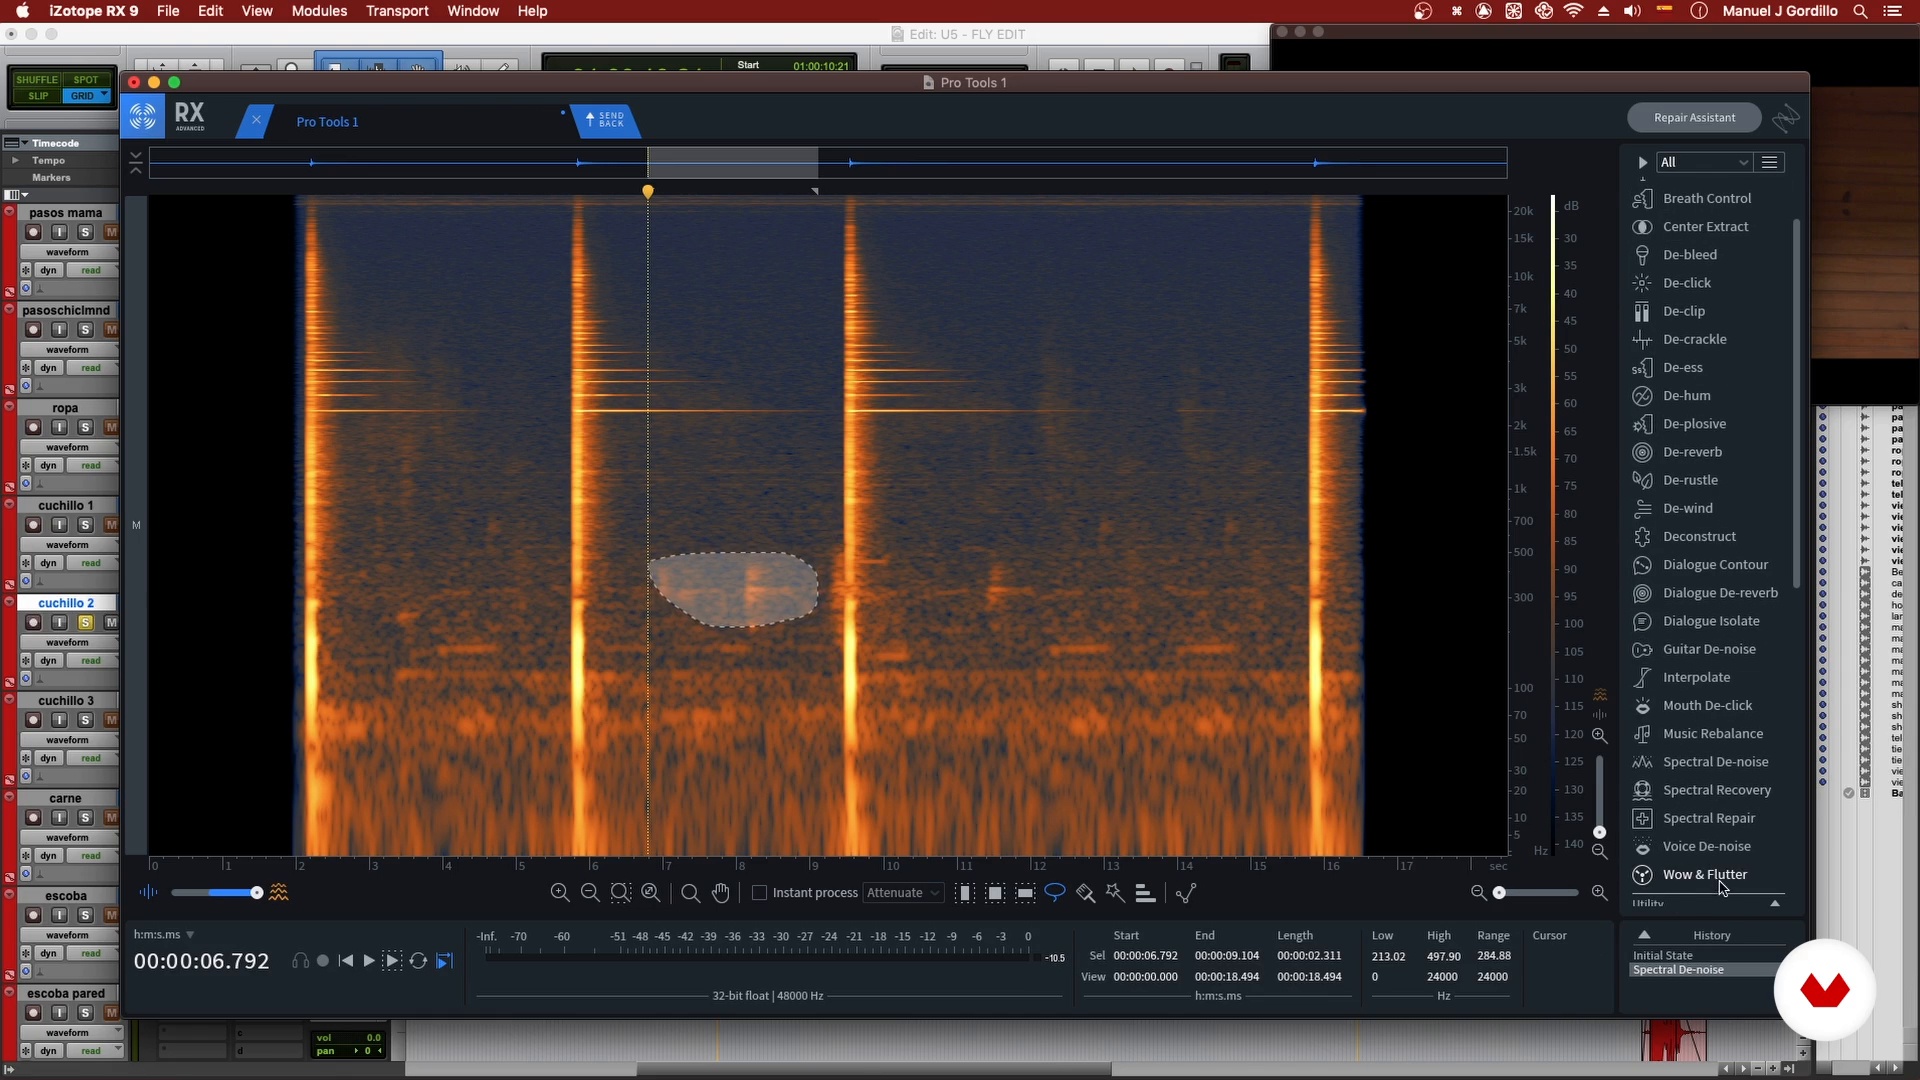This screenshot has height=1080, width=1920.
Task: Open the De-plosive module
Action: pyautogui.click(x=1694, y=423)
